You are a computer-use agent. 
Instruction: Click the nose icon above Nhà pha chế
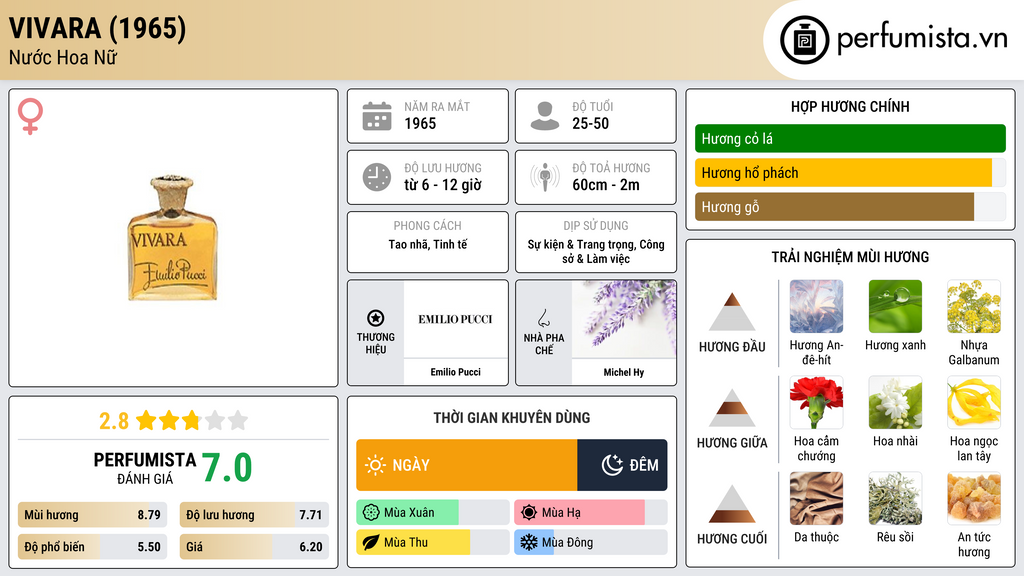tap(543, 318)
